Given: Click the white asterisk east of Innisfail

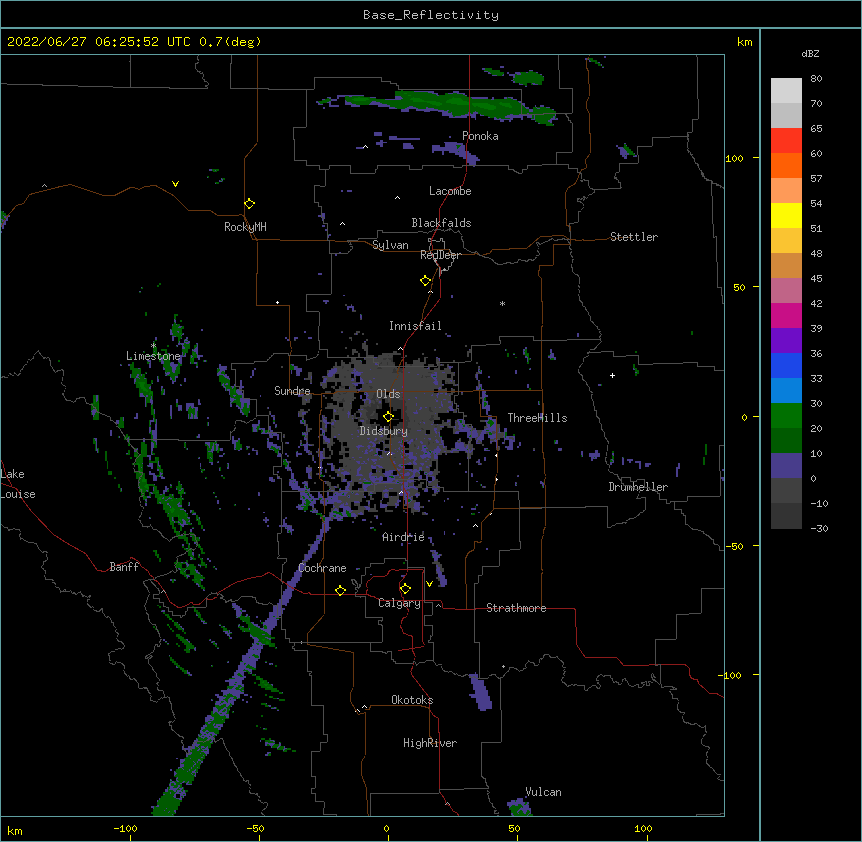Looking at the screenshot, I should (x=502, y=304).
